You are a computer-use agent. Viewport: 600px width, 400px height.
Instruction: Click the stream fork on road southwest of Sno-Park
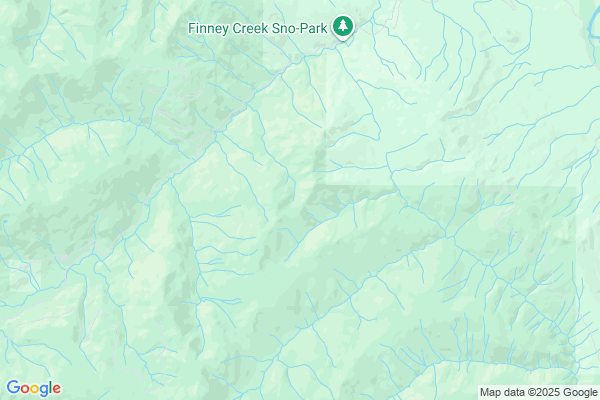[215, 132]
